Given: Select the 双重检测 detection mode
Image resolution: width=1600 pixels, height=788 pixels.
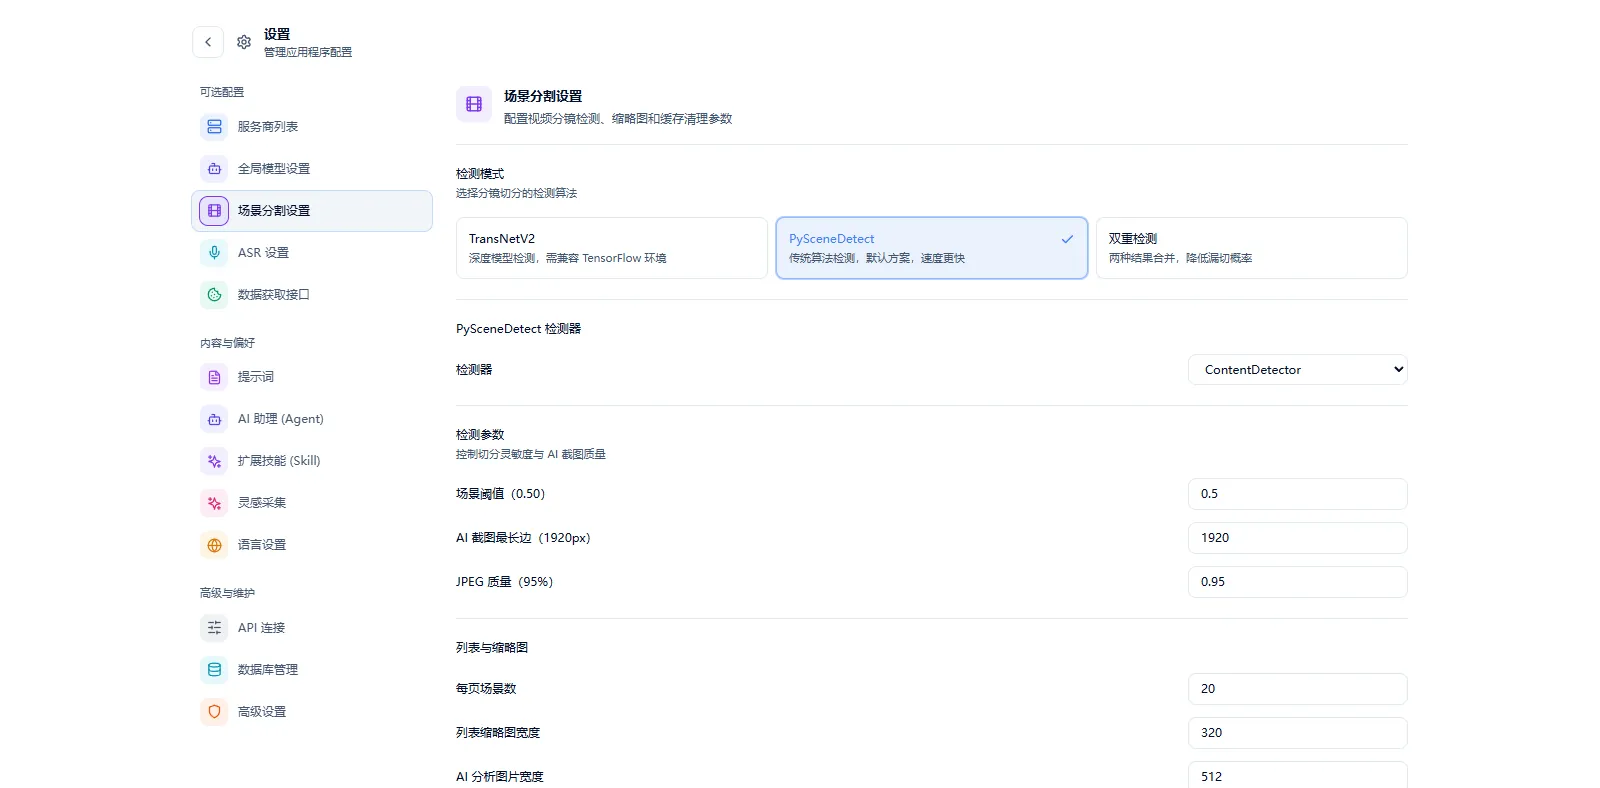Looking at the screenshot, I should pos(1252,248).
